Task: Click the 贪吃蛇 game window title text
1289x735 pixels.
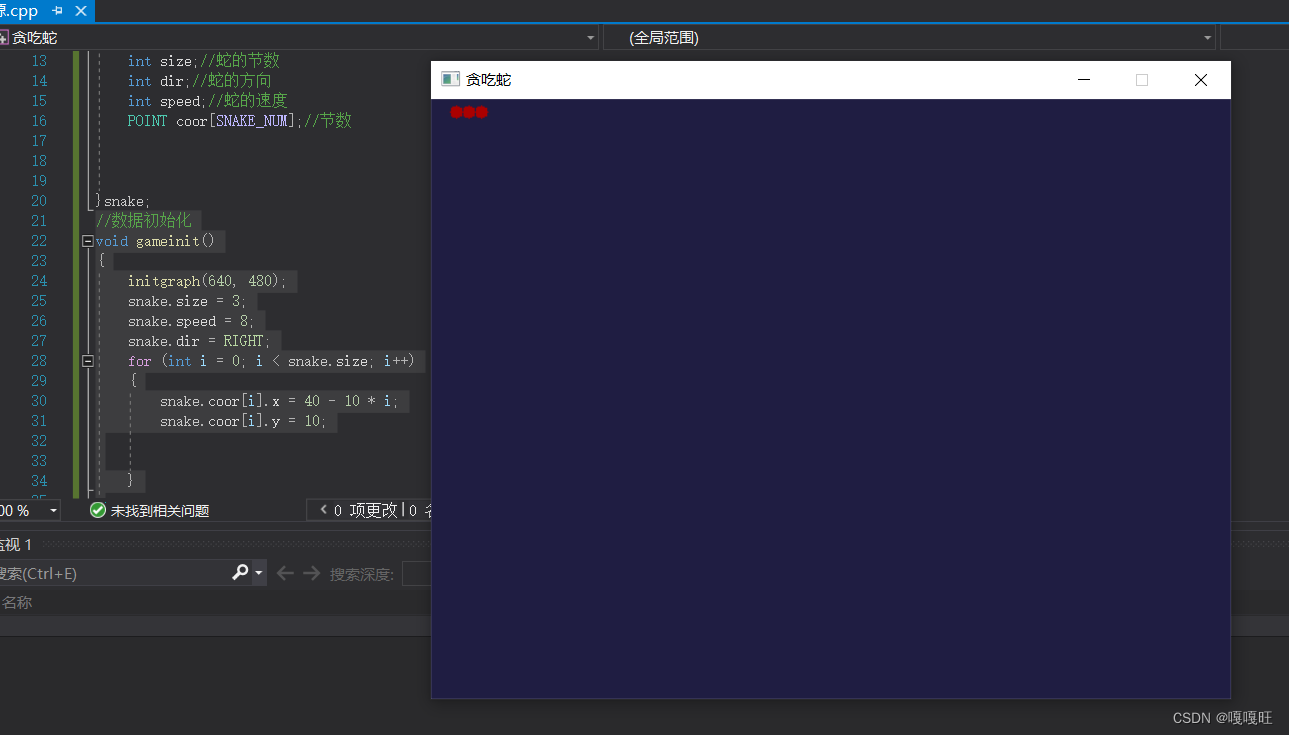Action: [489, 80]
